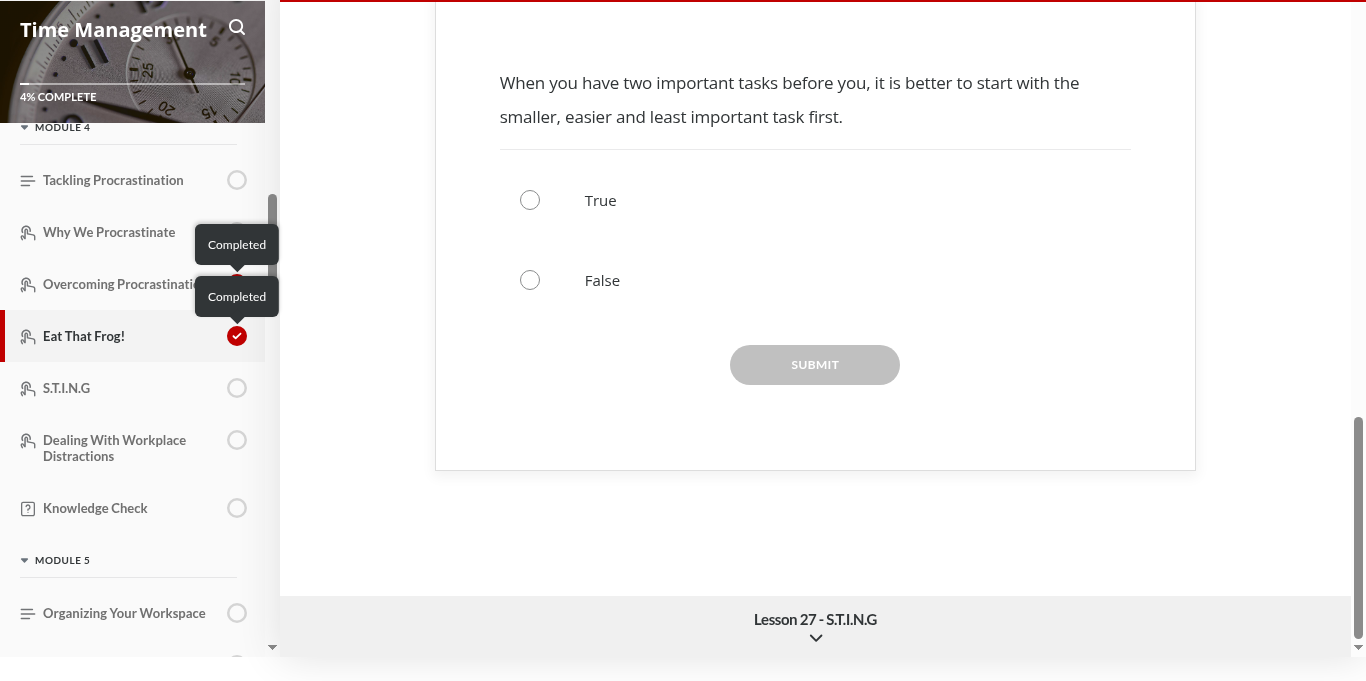The height and width of the screenshot is (681, 1366).
Task: Go to Lesson 27 - S.T.I.N.G link
Action: pyautogui.click(x=815, y=620)
